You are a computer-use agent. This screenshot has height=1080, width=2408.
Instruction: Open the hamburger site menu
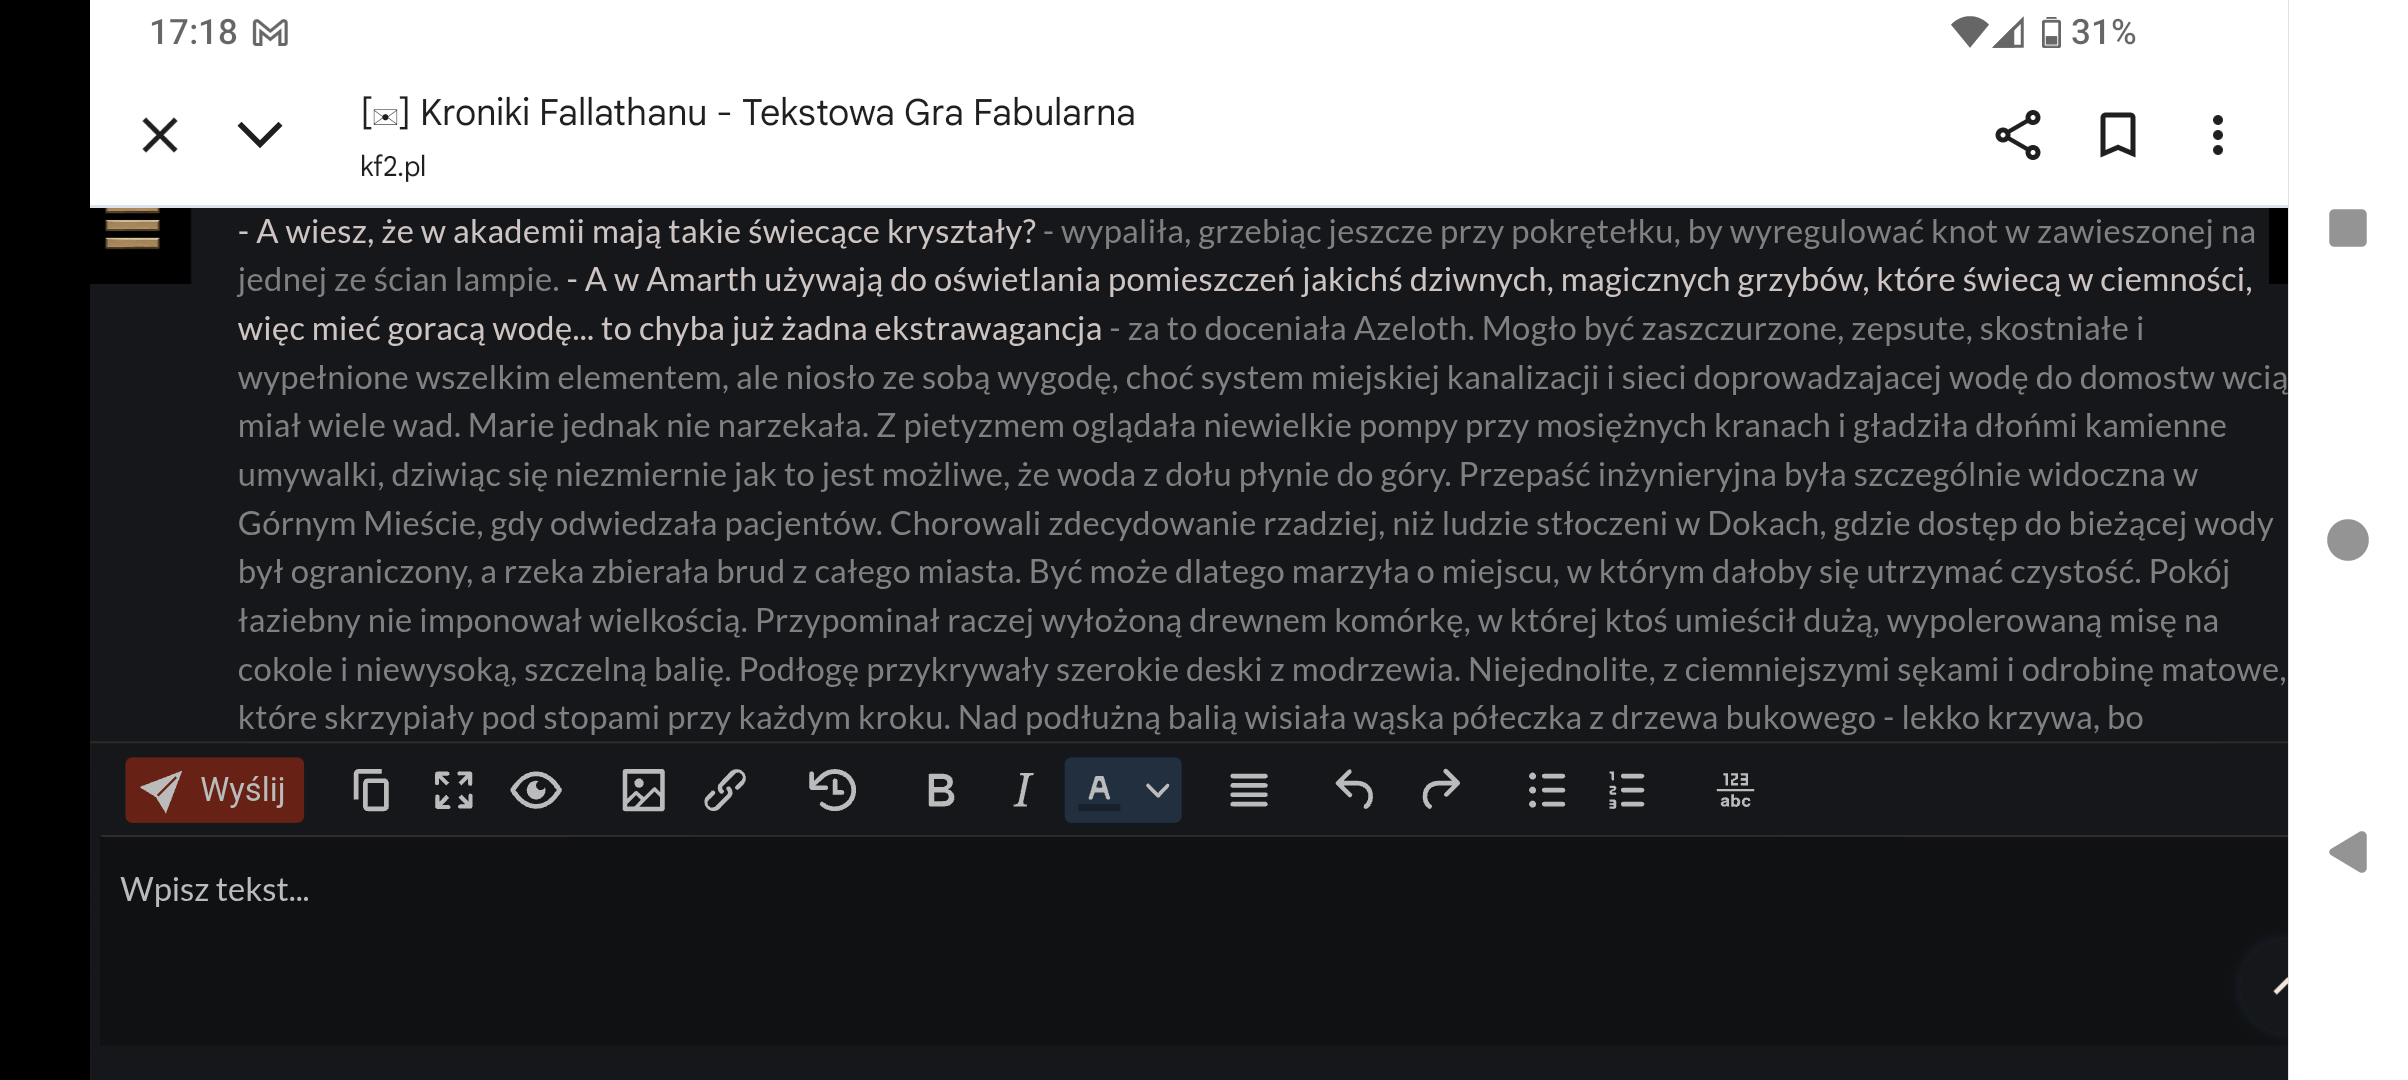pyautogui.click(x=133, y=230)
